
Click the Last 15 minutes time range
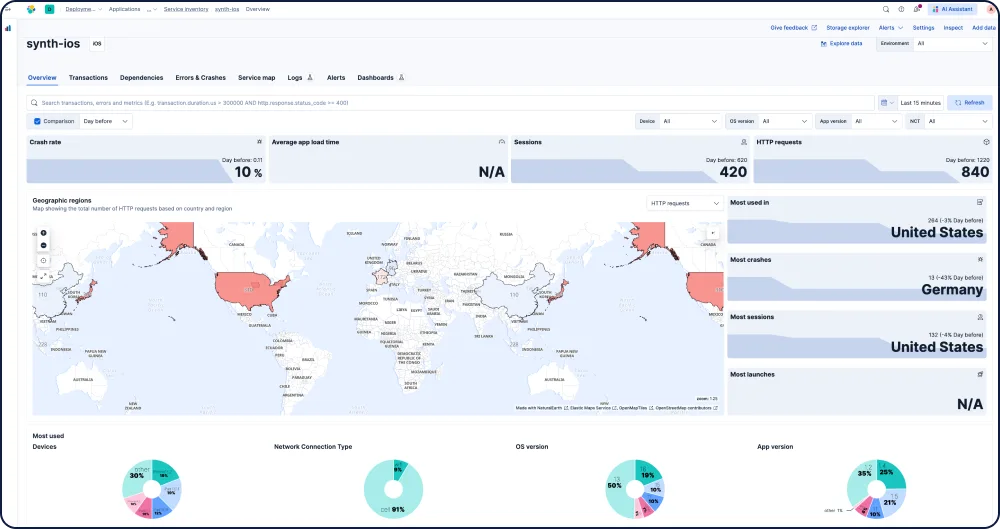coord(920,103)
